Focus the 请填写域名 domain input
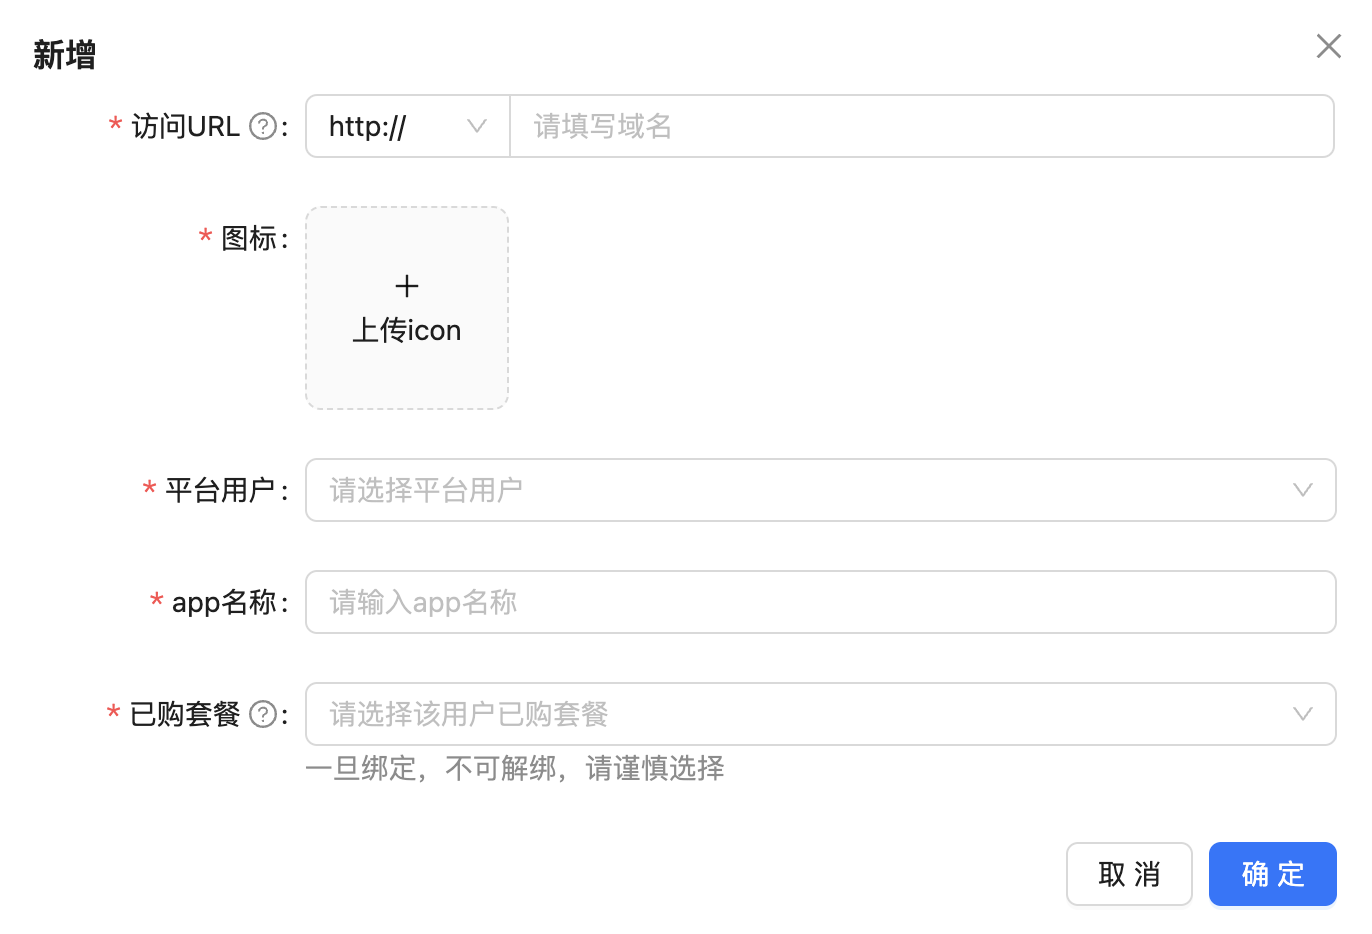The image size is (1372, 934). 920,126
